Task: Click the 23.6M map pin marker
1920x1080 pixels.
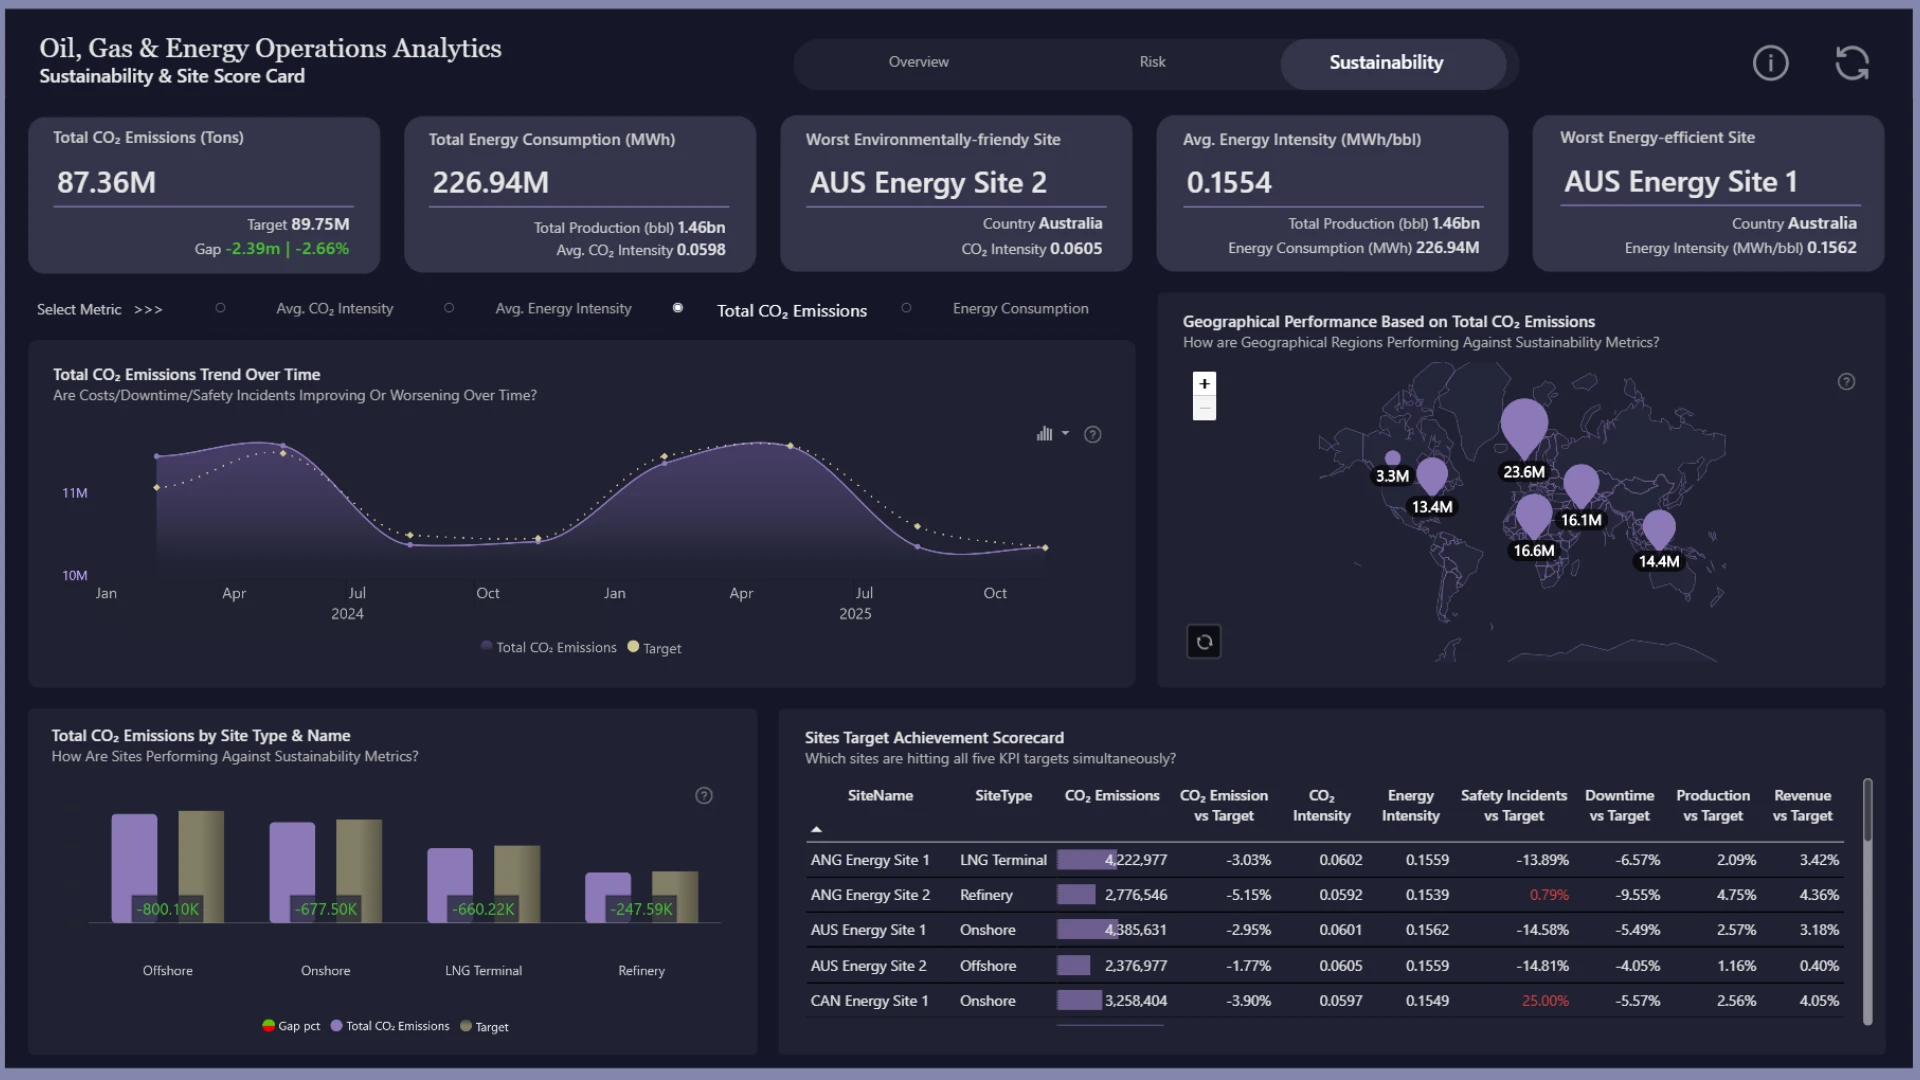Action: pyautogui.click(x=1523, y=427)
